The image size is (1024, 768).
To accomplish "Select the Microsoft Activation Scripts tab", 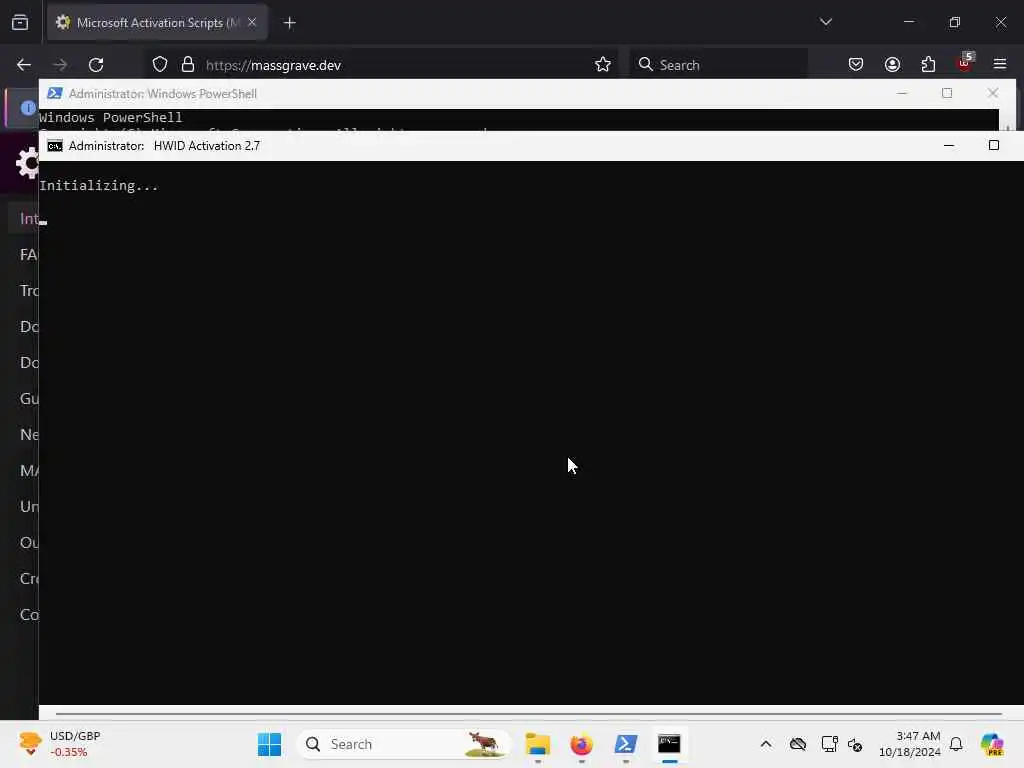I will [157, 23].
